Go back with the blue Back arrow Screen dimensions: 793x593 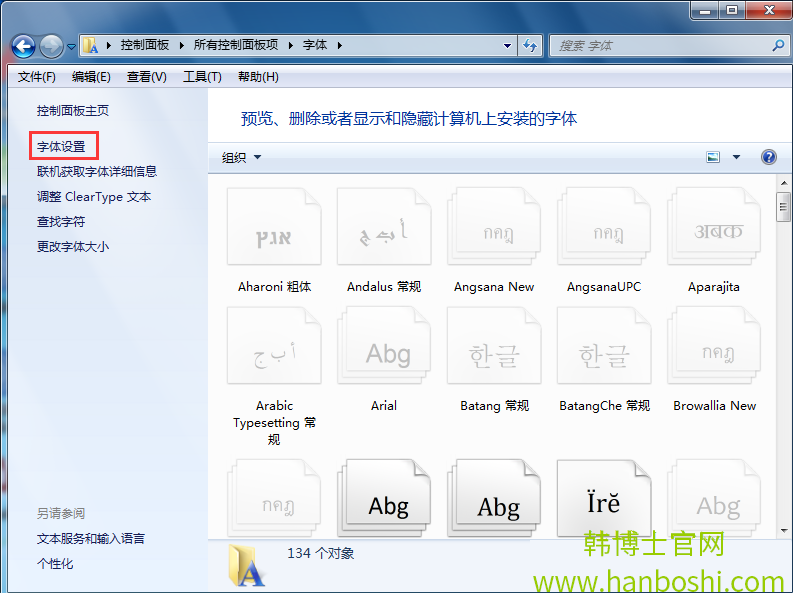[x=23, y=47]
